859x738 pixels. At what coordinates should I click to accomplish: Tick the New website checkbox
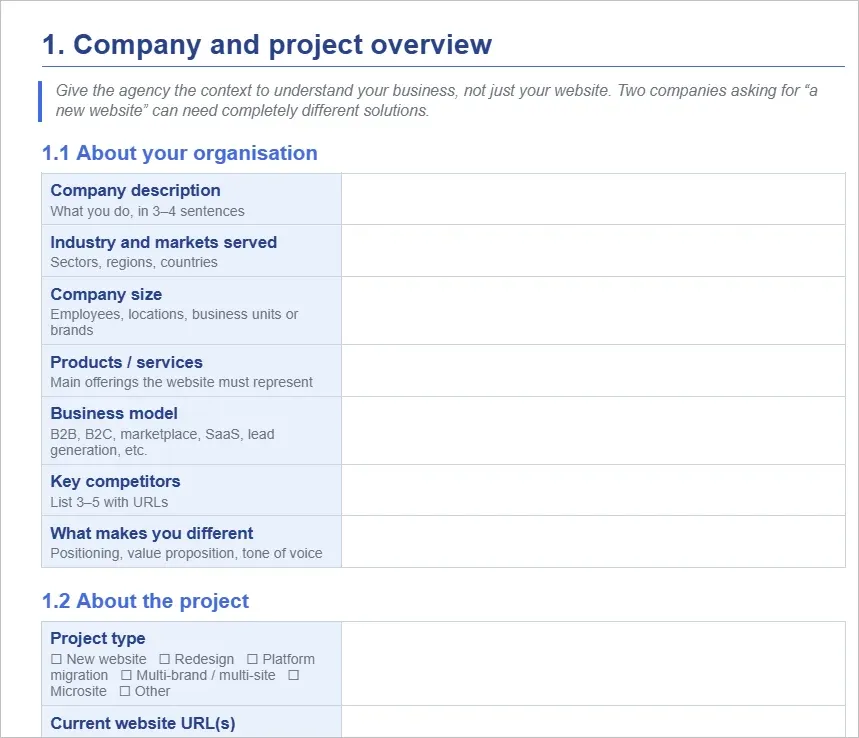(x=56, y=659)
